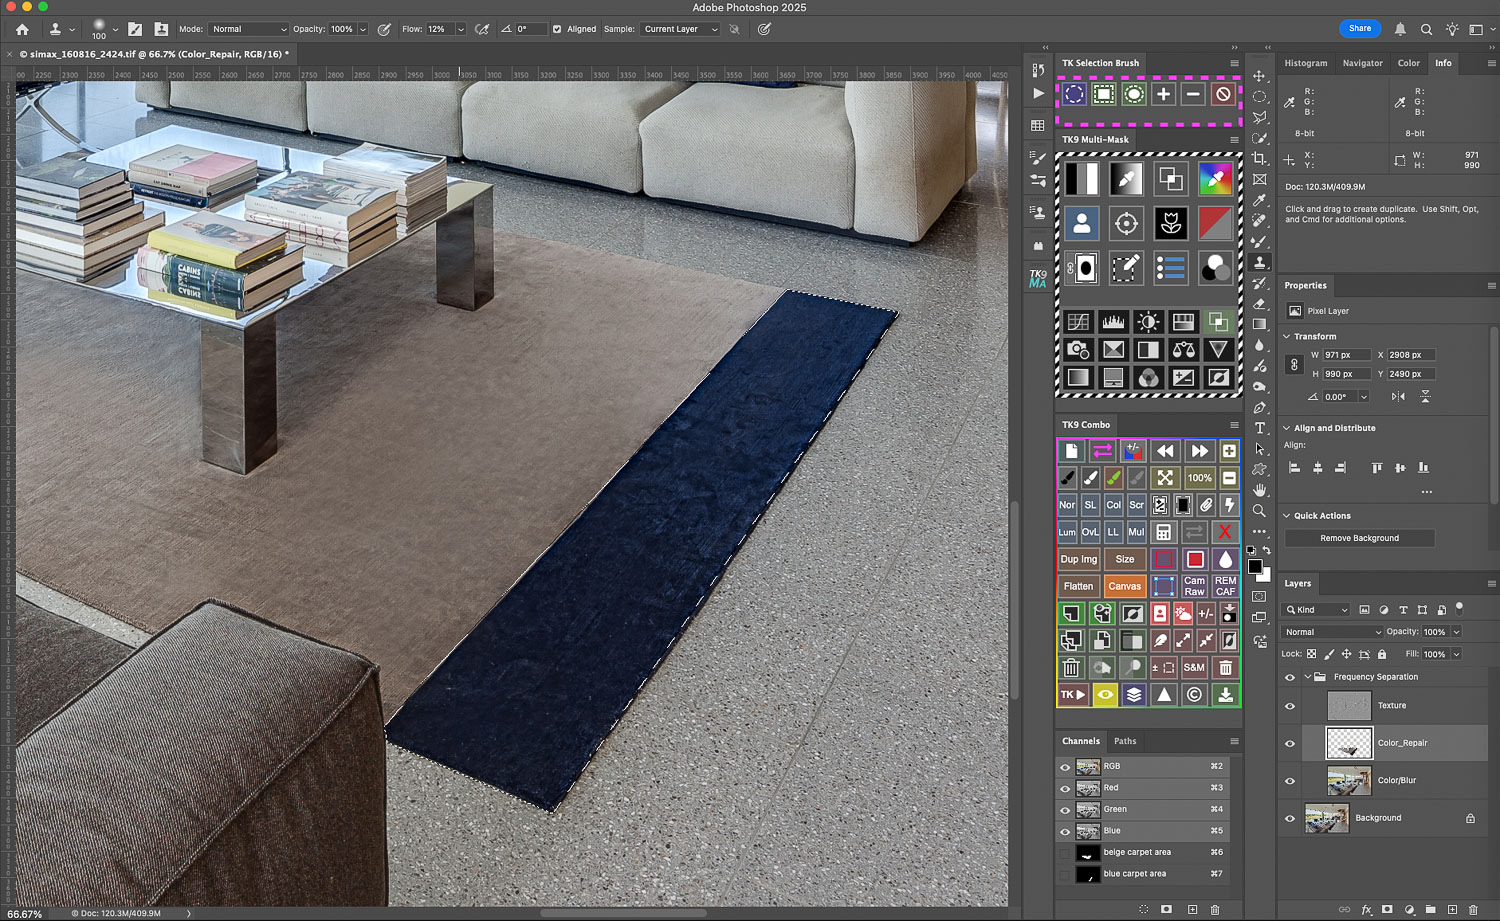Open the Layers panel menu
The width and height of the screenshot is (1500, 921).
[x=1491, y=583]
